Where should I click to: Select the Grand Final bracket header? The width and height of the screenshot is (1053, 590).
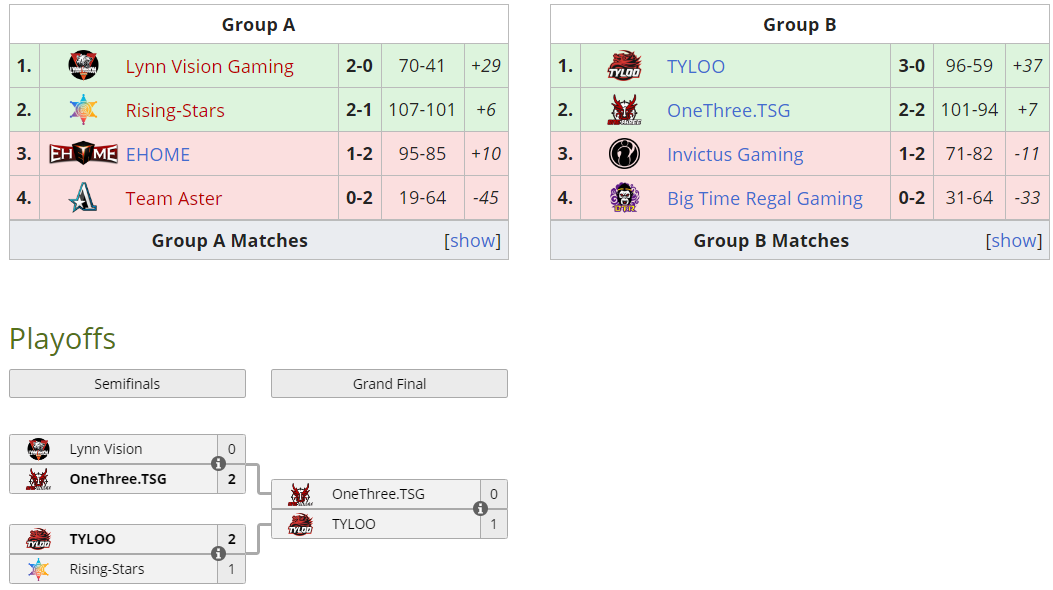point(390,383)
